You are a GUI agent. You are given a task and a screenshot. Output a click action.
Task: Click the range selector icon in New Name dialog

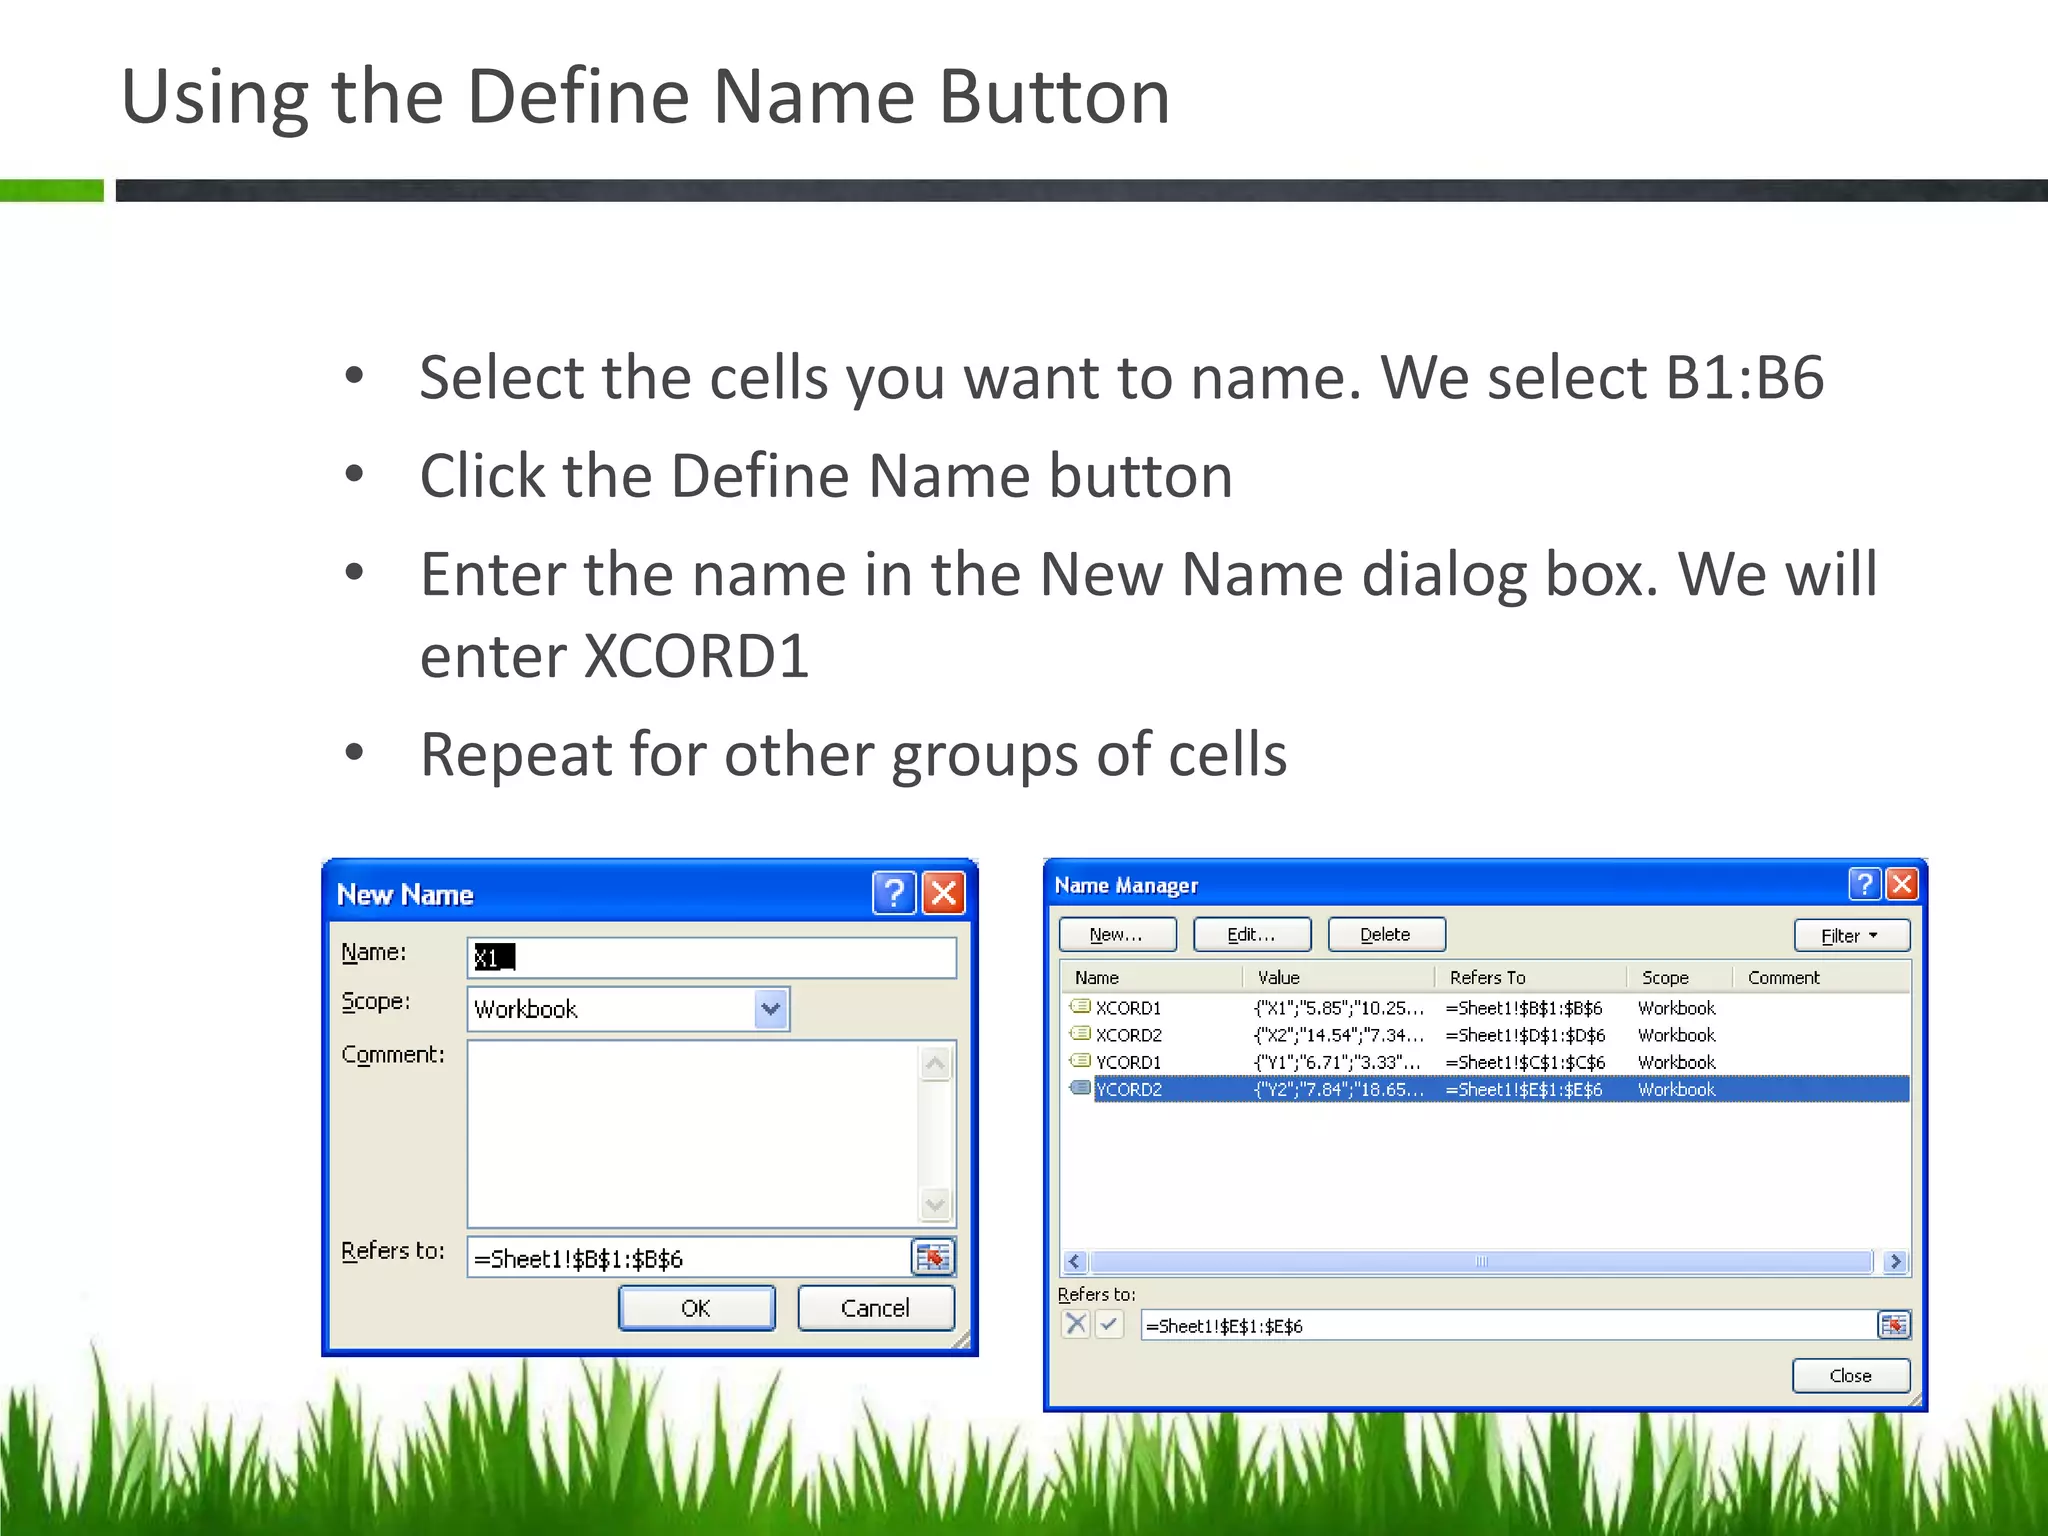[x=933, y=1257]
